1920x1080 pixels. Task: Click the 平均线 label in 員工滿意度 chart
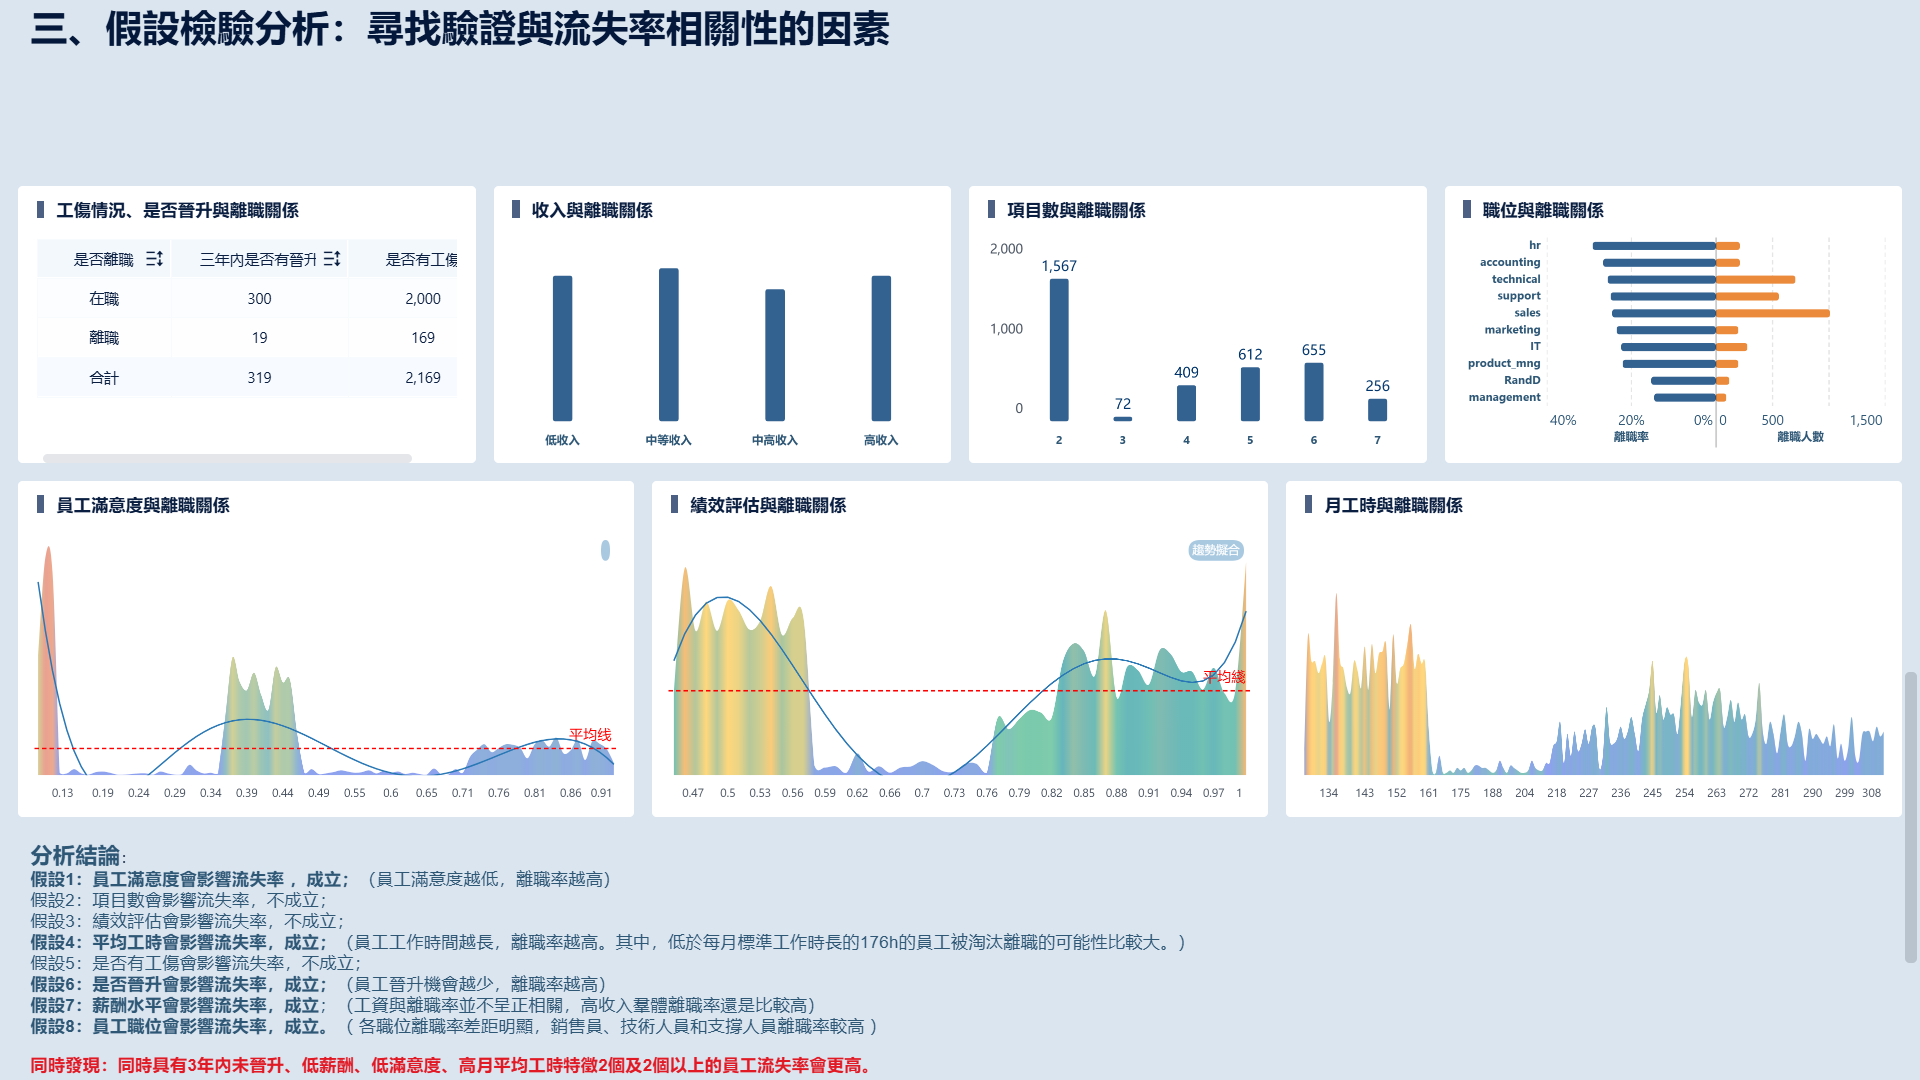coord(590,735)
